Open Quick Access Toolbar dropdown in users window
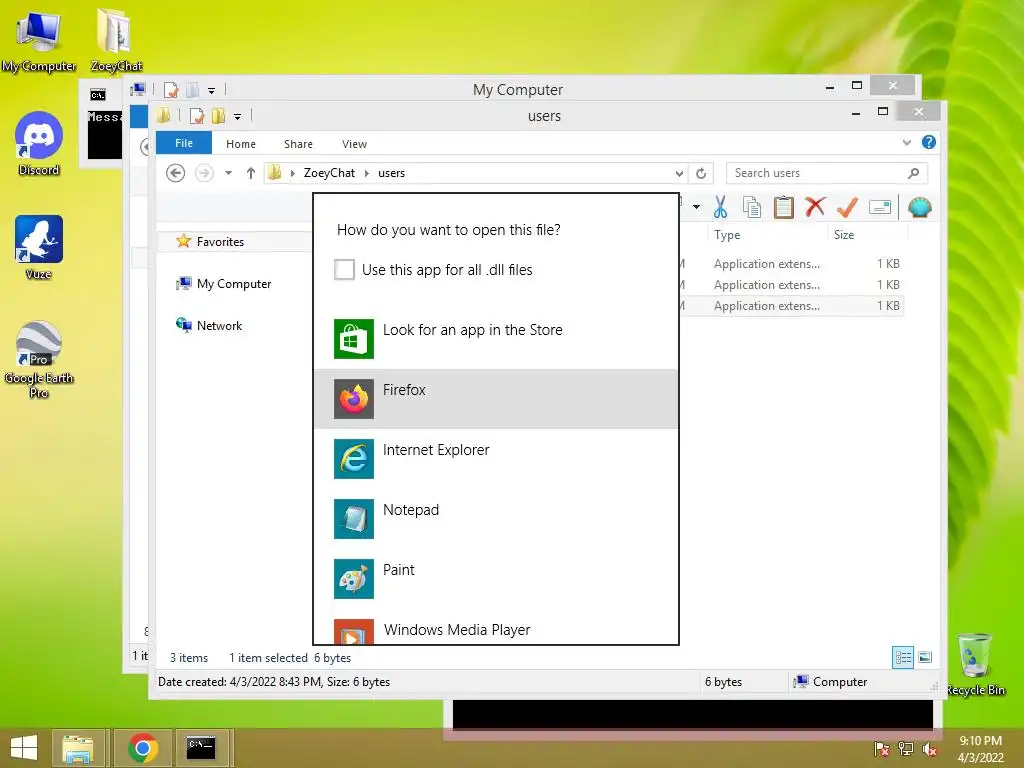 point(238,117)
